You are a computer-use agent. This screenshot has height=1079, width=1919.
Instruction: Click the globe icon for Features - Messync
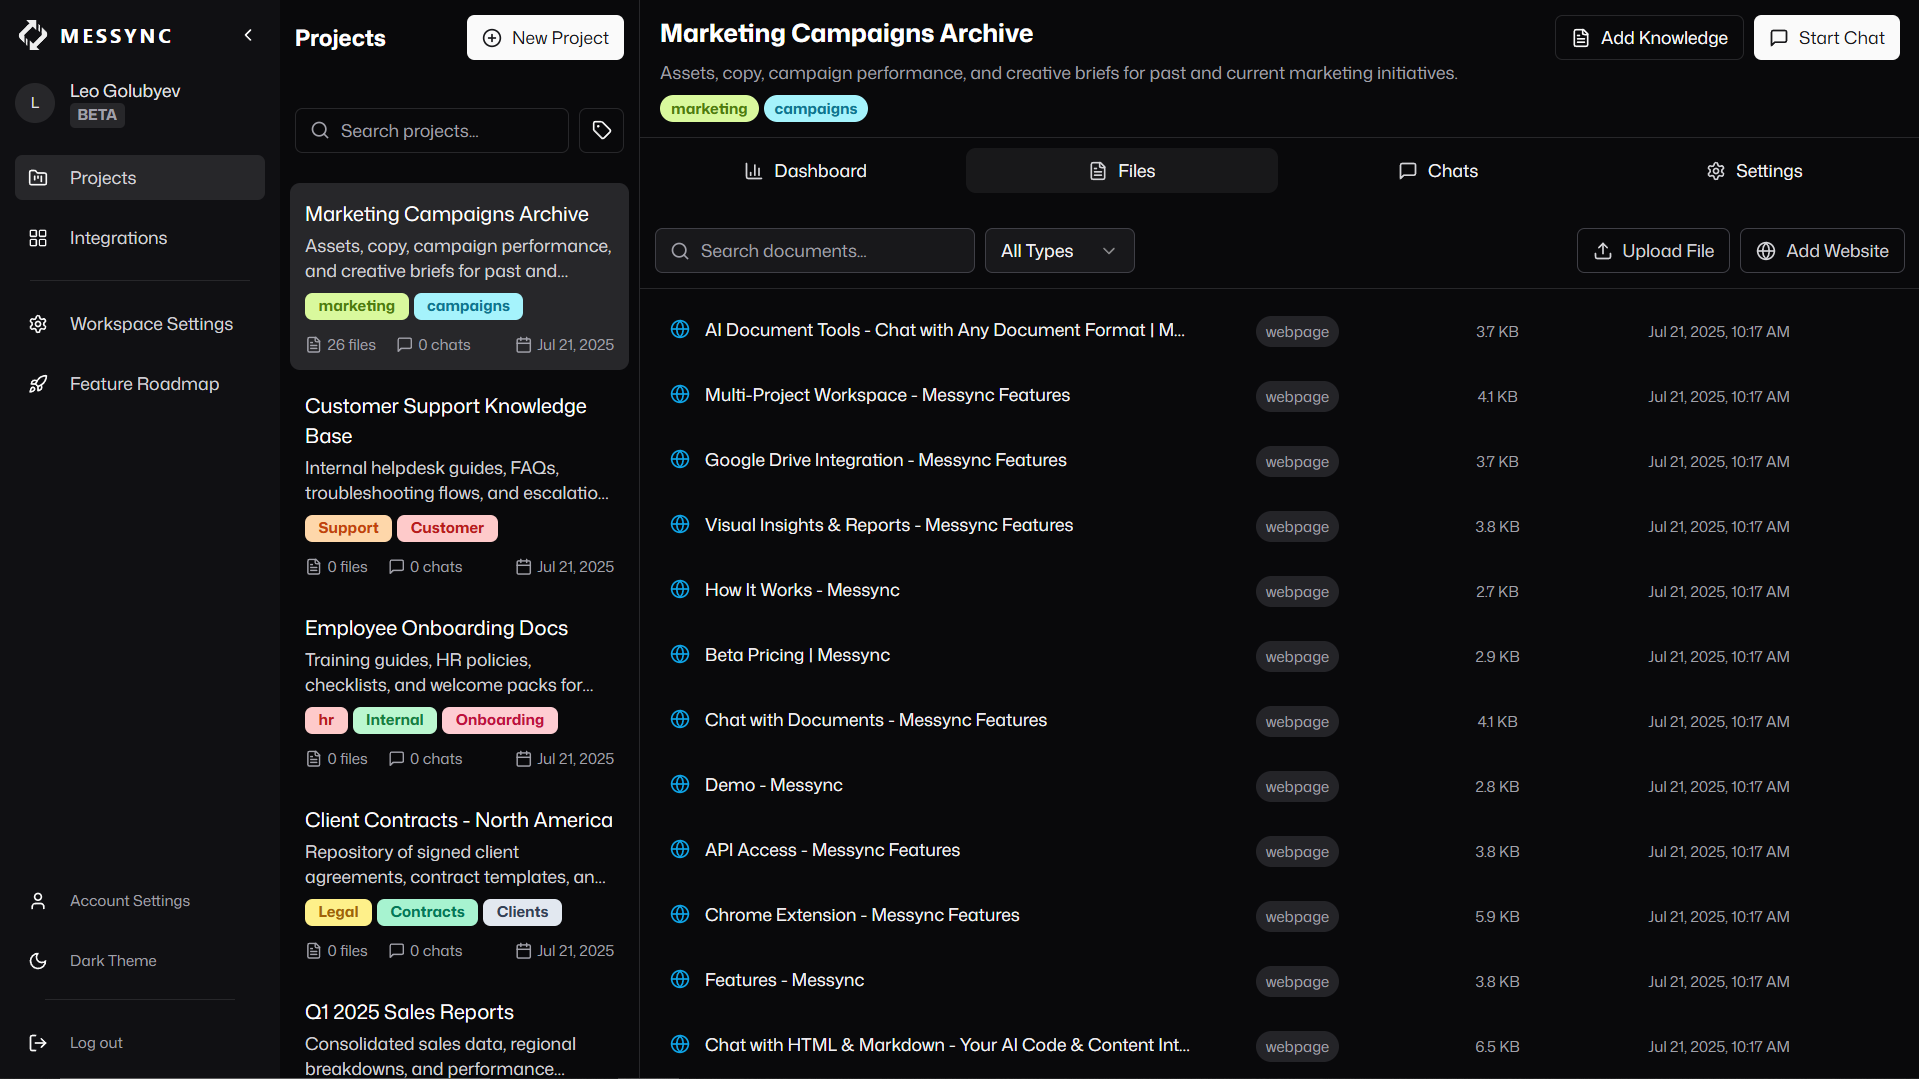click(680, 980)
